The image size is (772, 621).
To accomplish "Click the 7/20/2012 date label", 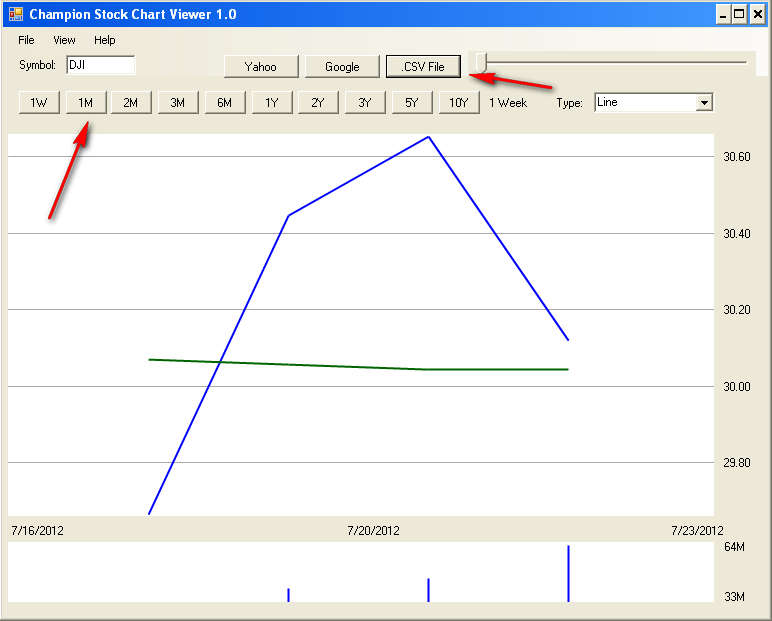I will click(x=373, y=530).
